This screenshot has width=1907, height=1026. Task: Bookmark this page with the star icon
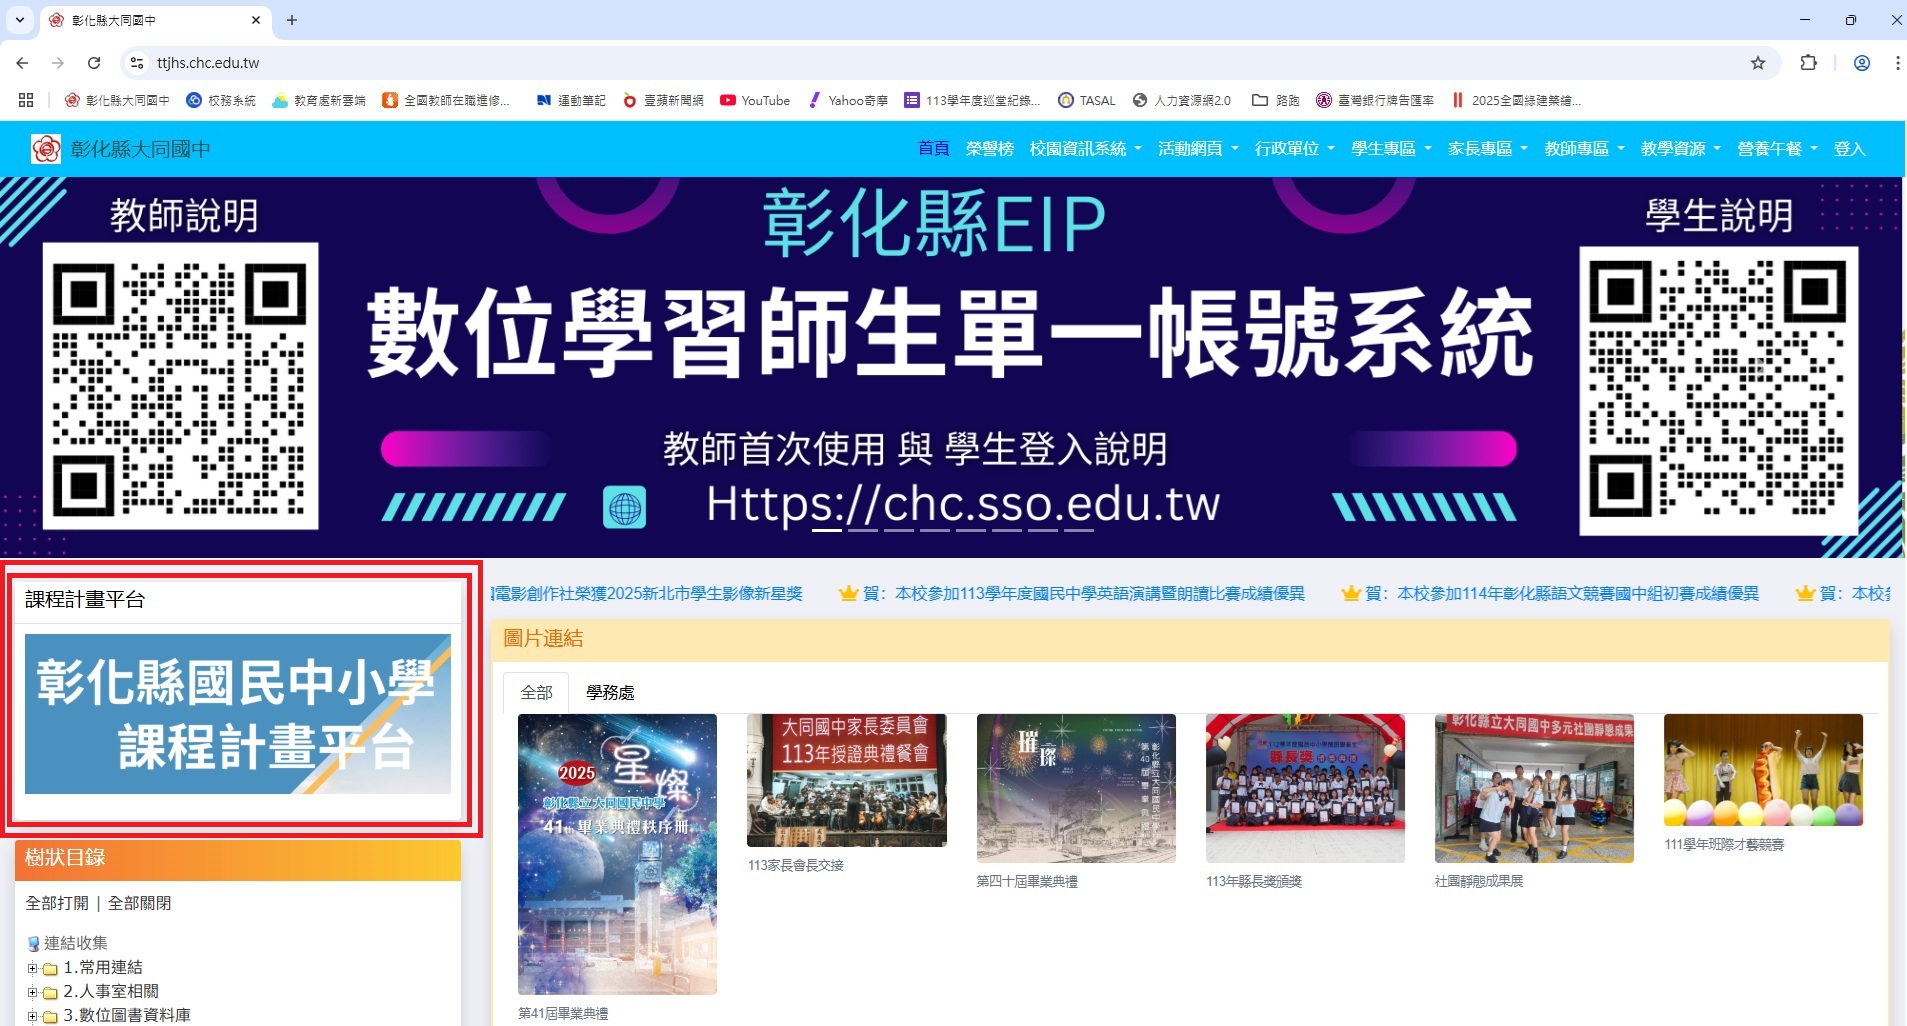pyautogui.click(x=1758, y=63)
